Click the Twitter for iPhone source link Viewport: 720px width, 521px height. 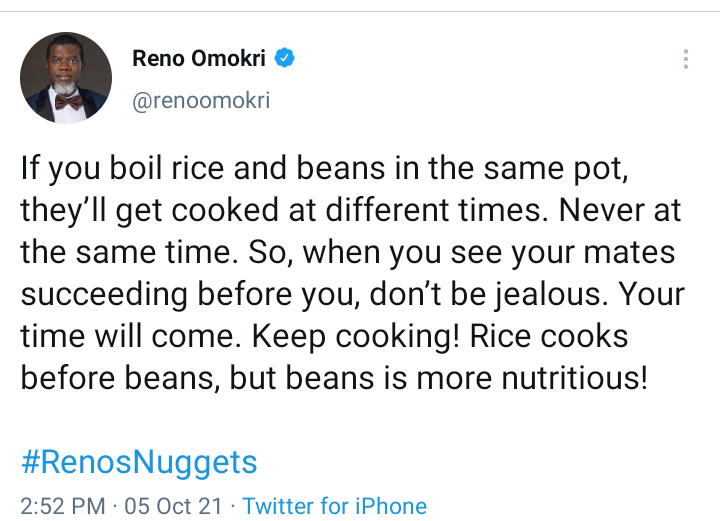pos(334,506)
